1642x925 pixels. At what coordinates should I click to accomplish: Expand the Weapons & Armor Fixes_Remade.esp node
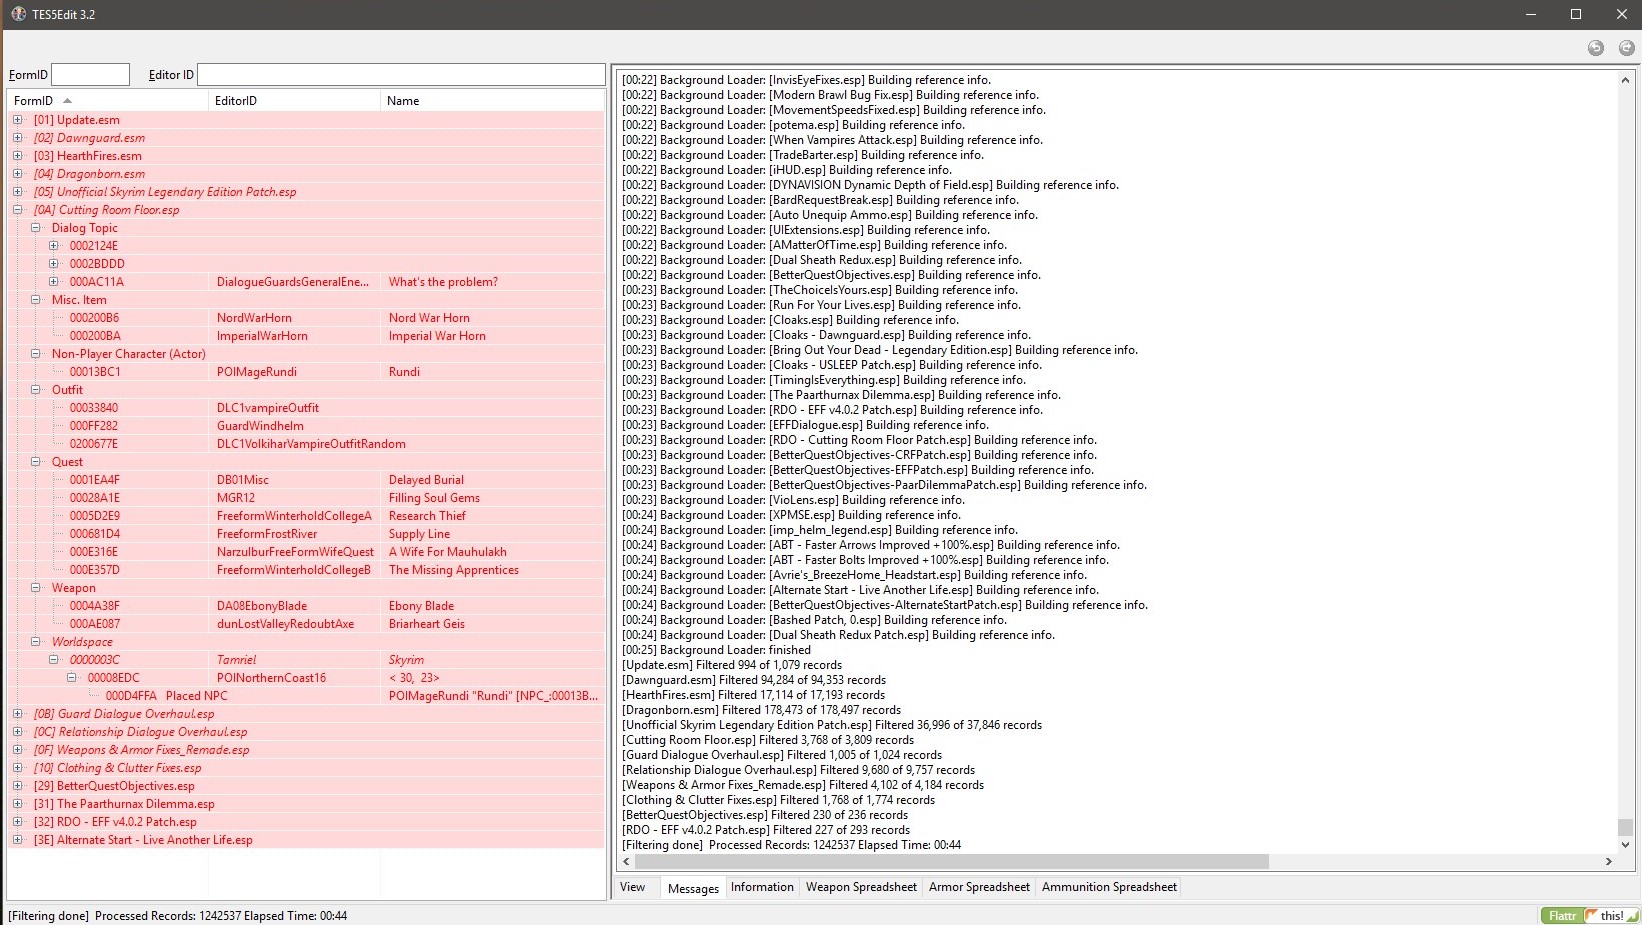[18, 750]
